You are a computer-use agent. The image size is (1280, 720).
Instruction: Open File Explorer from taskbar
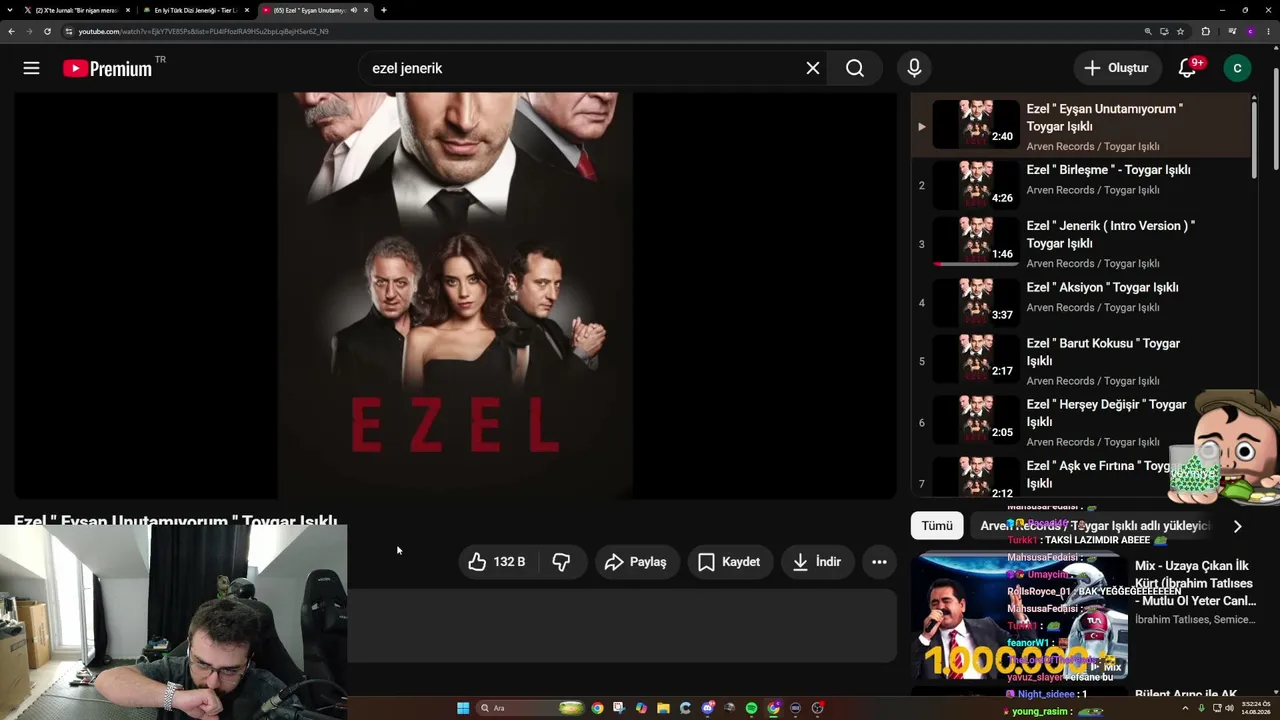663,708
